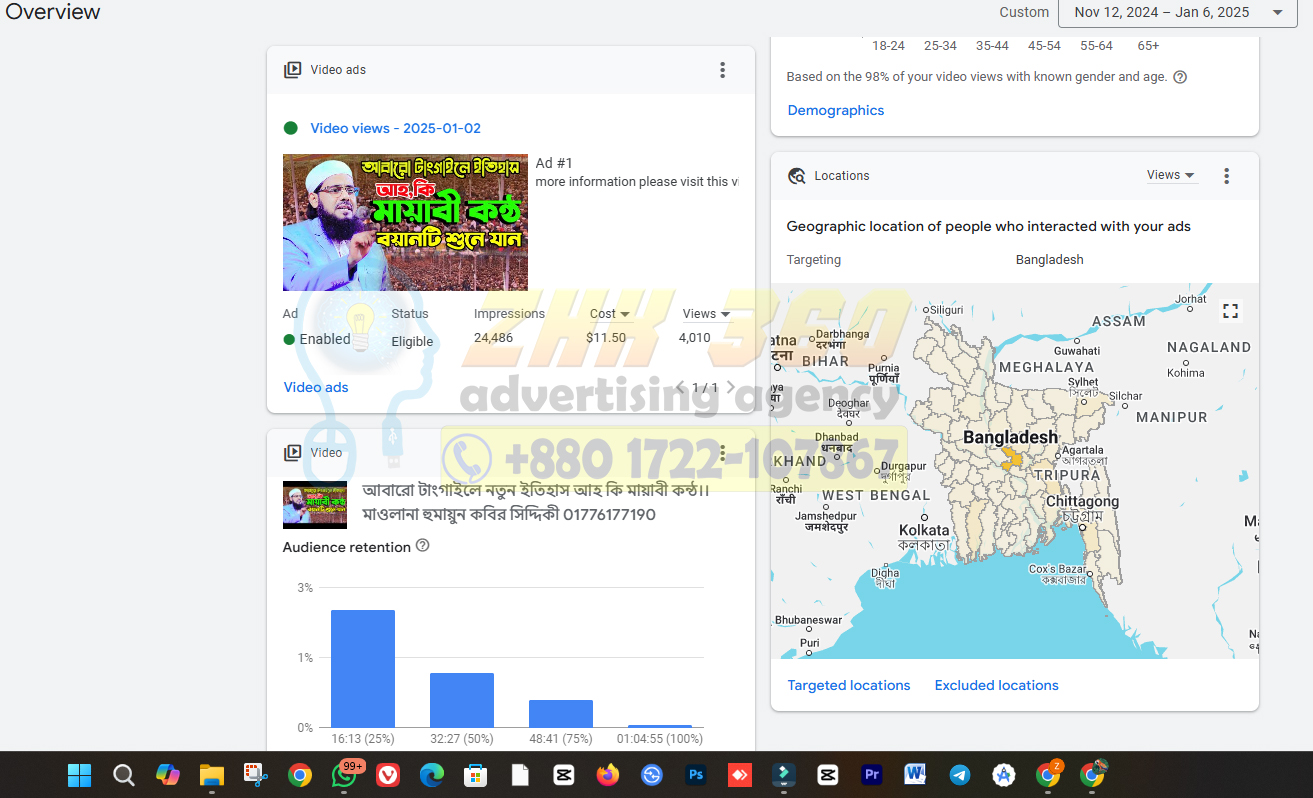Click the Video ads card header icon

[x=293, y=70]
